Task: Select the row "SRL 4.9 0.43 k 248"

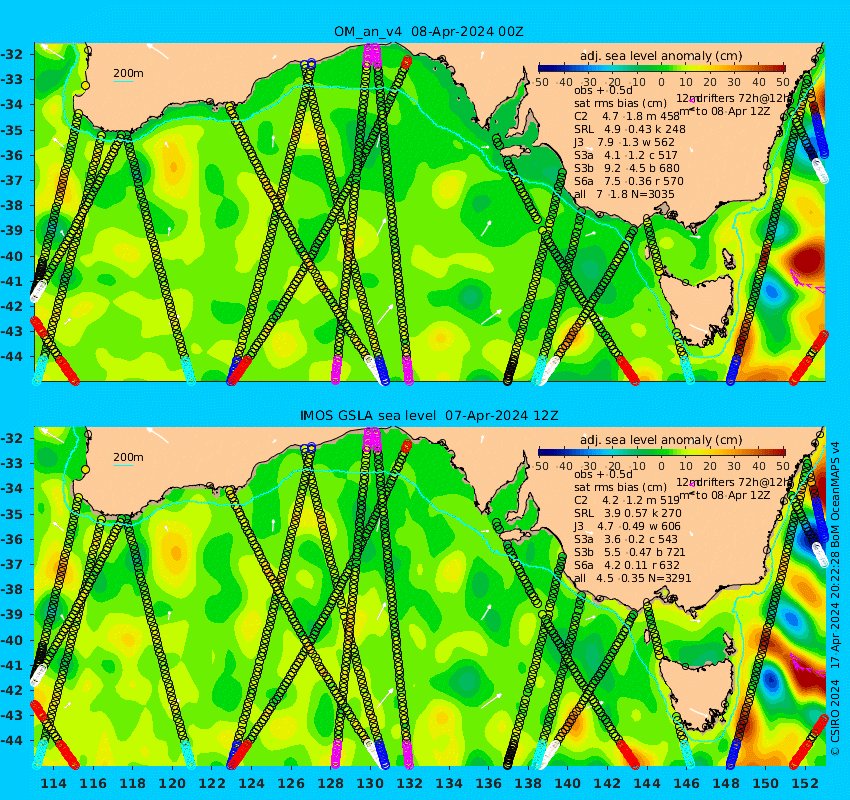Action: tap(630, 129)
